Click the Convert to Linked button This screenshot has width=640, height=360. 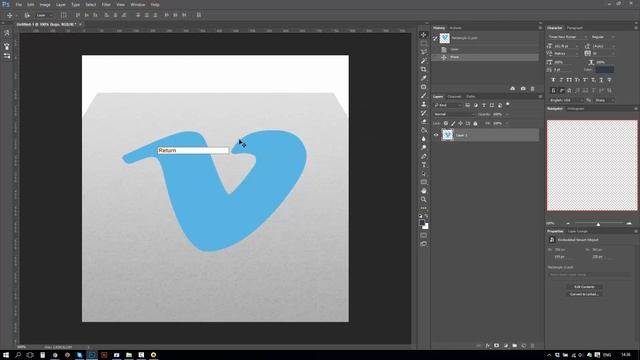click(x=584, y=294)
